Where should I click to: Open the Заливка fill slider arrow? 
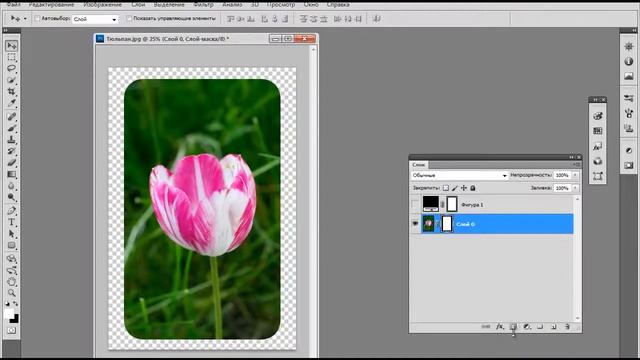tap(576, 188)
